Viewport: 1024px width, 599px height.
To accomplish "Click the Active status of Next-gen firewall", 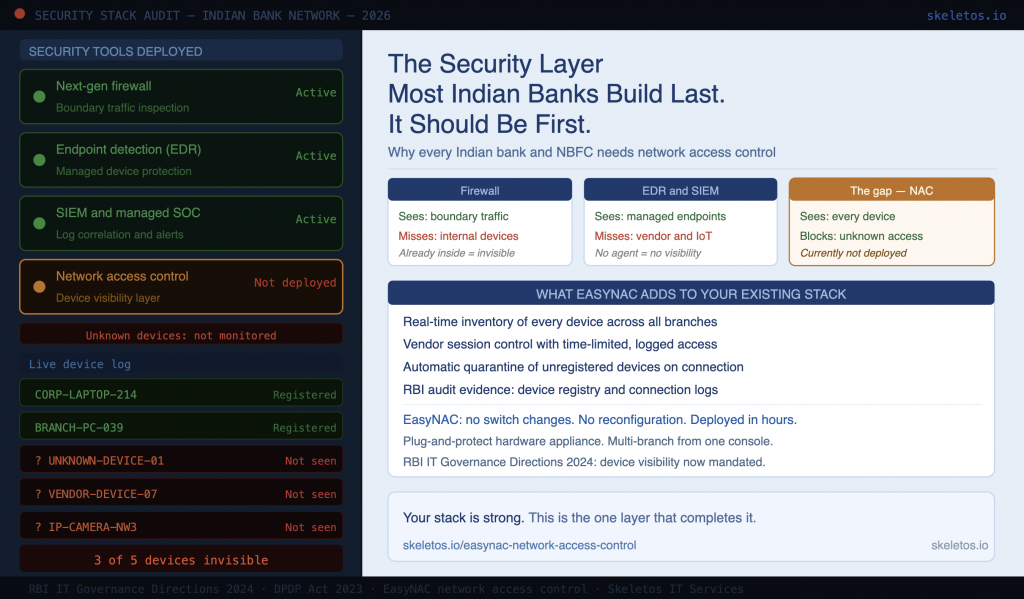I will 316,92.
